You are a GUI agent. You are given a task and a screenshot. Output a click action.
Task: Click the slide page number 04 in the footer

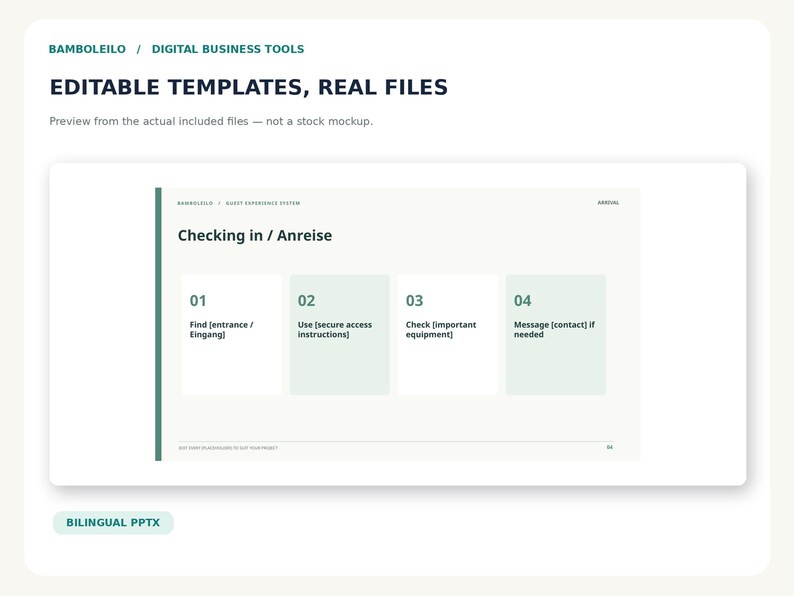(x=610, y=447)
